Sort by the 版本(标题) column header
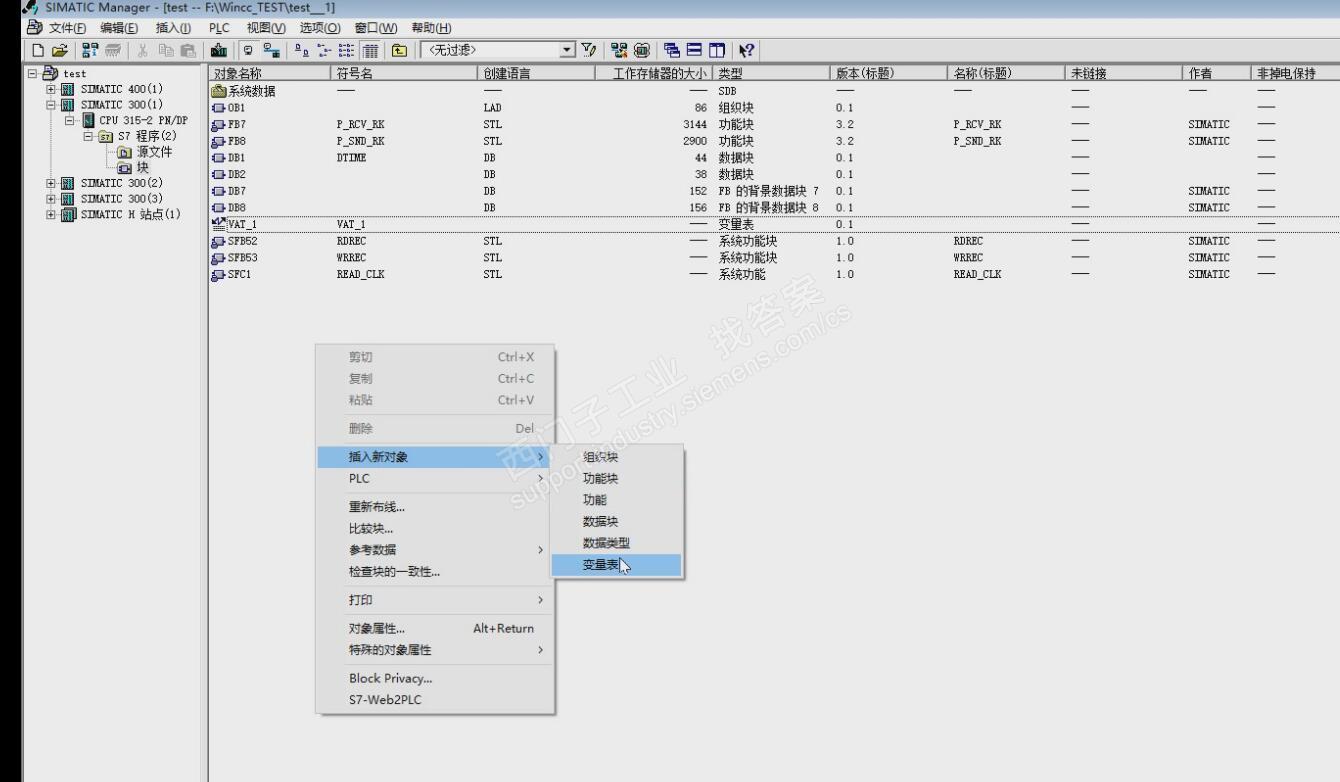The image size is (1340, 782). tap(888, 74)
